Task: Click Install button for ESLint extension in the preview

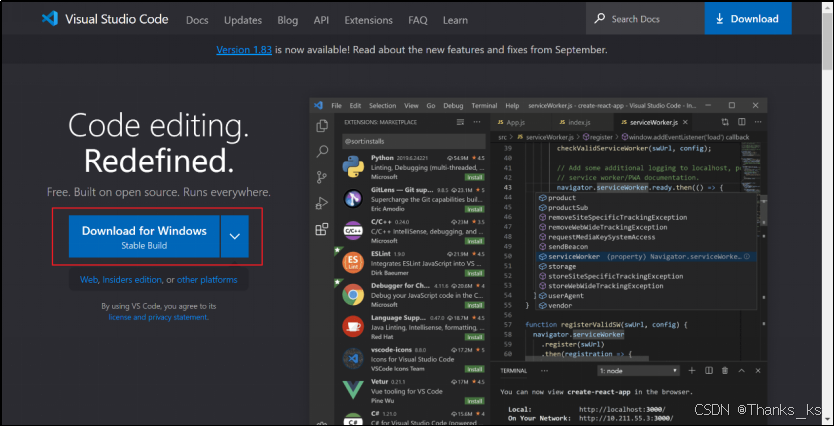Action: coord(473,273)
